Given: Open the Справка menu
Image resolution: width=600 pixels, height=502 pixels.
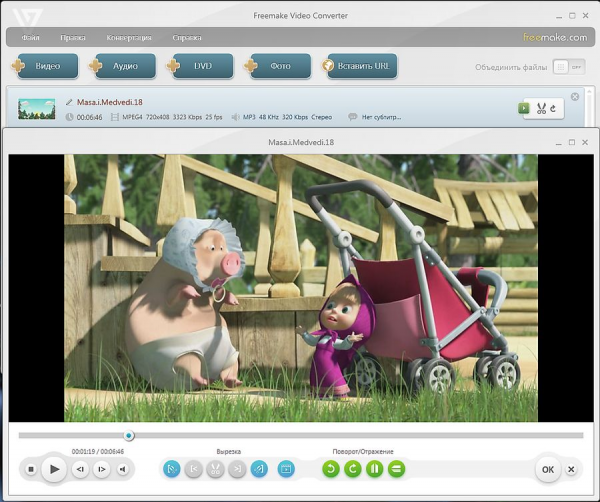Looking at the screenshot, I should [x=187, y=37].
